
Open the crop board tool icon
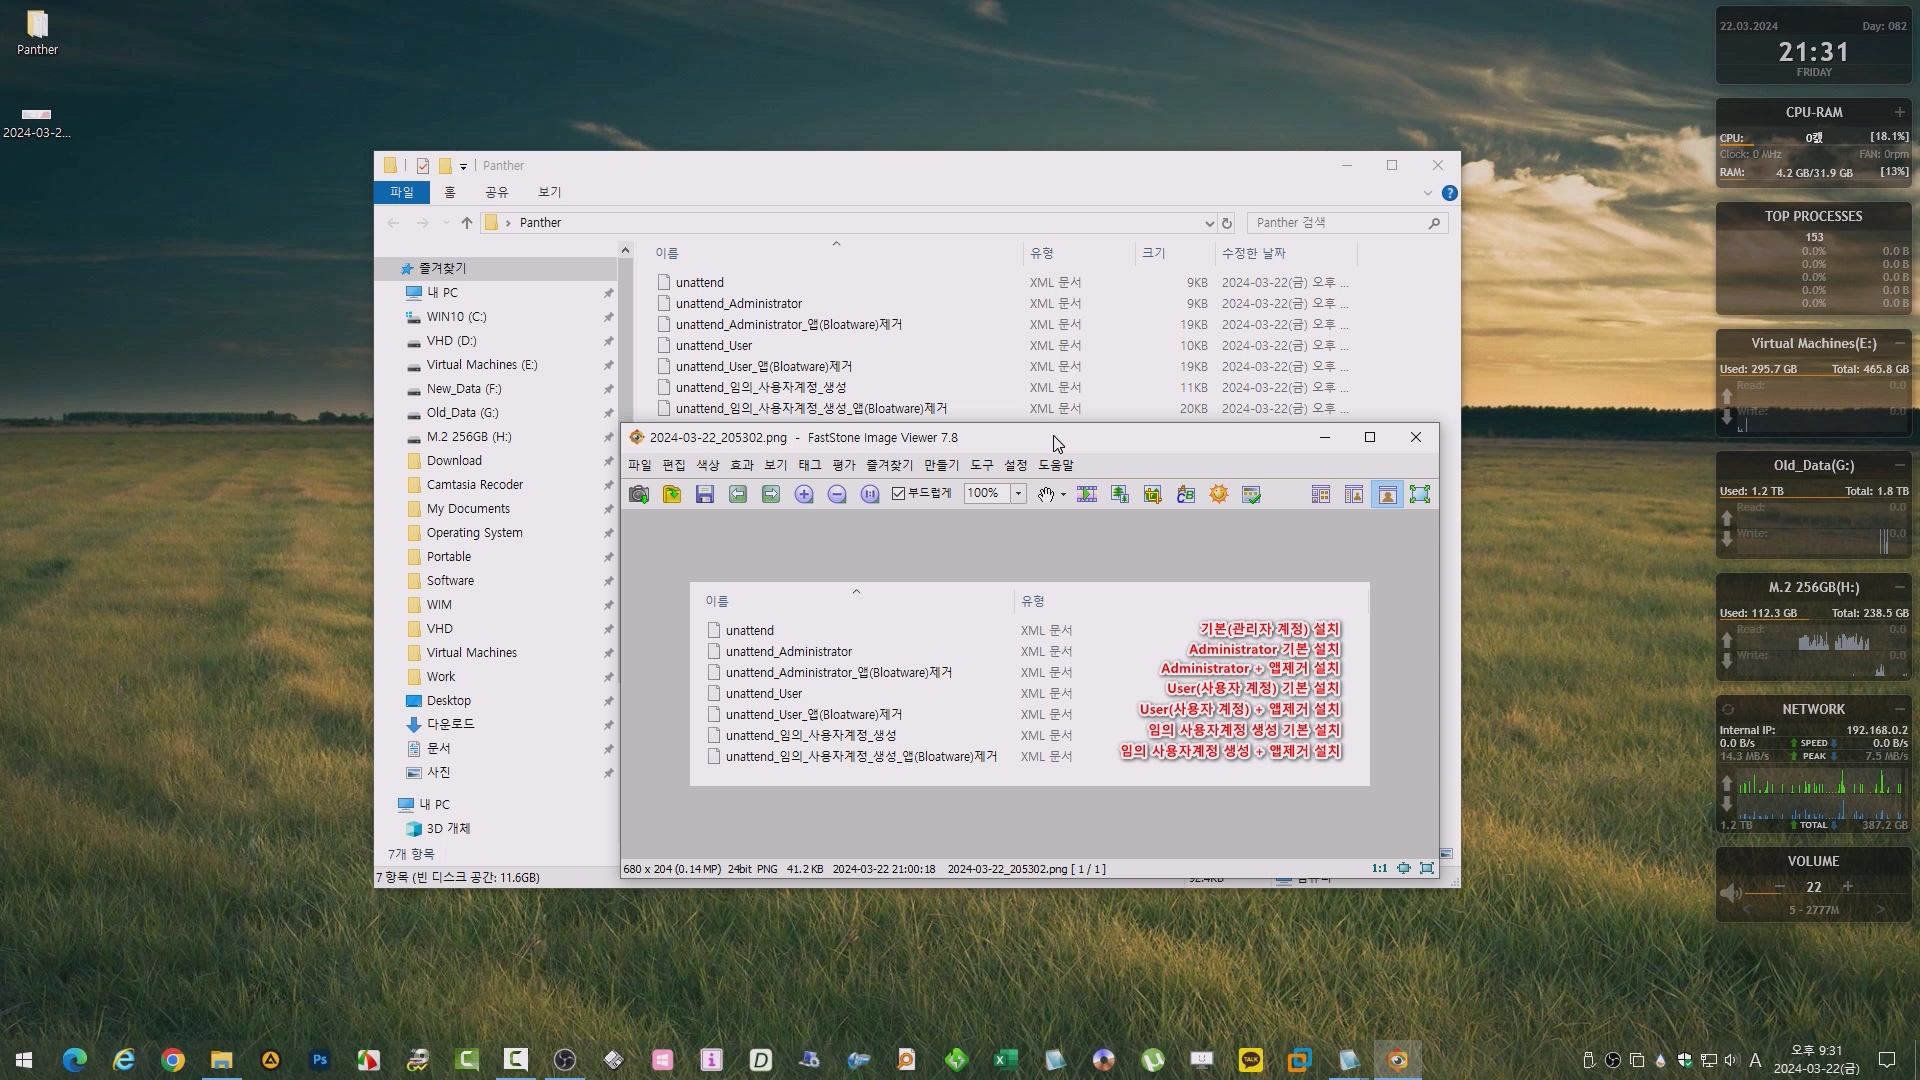click(1153, 494)
